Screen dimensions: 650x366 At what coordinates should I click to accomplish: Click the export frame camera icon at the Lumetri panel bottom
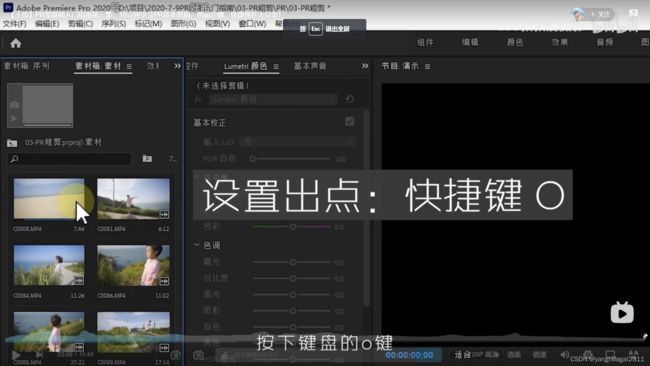pyautogui.click(x=199, y=355)
